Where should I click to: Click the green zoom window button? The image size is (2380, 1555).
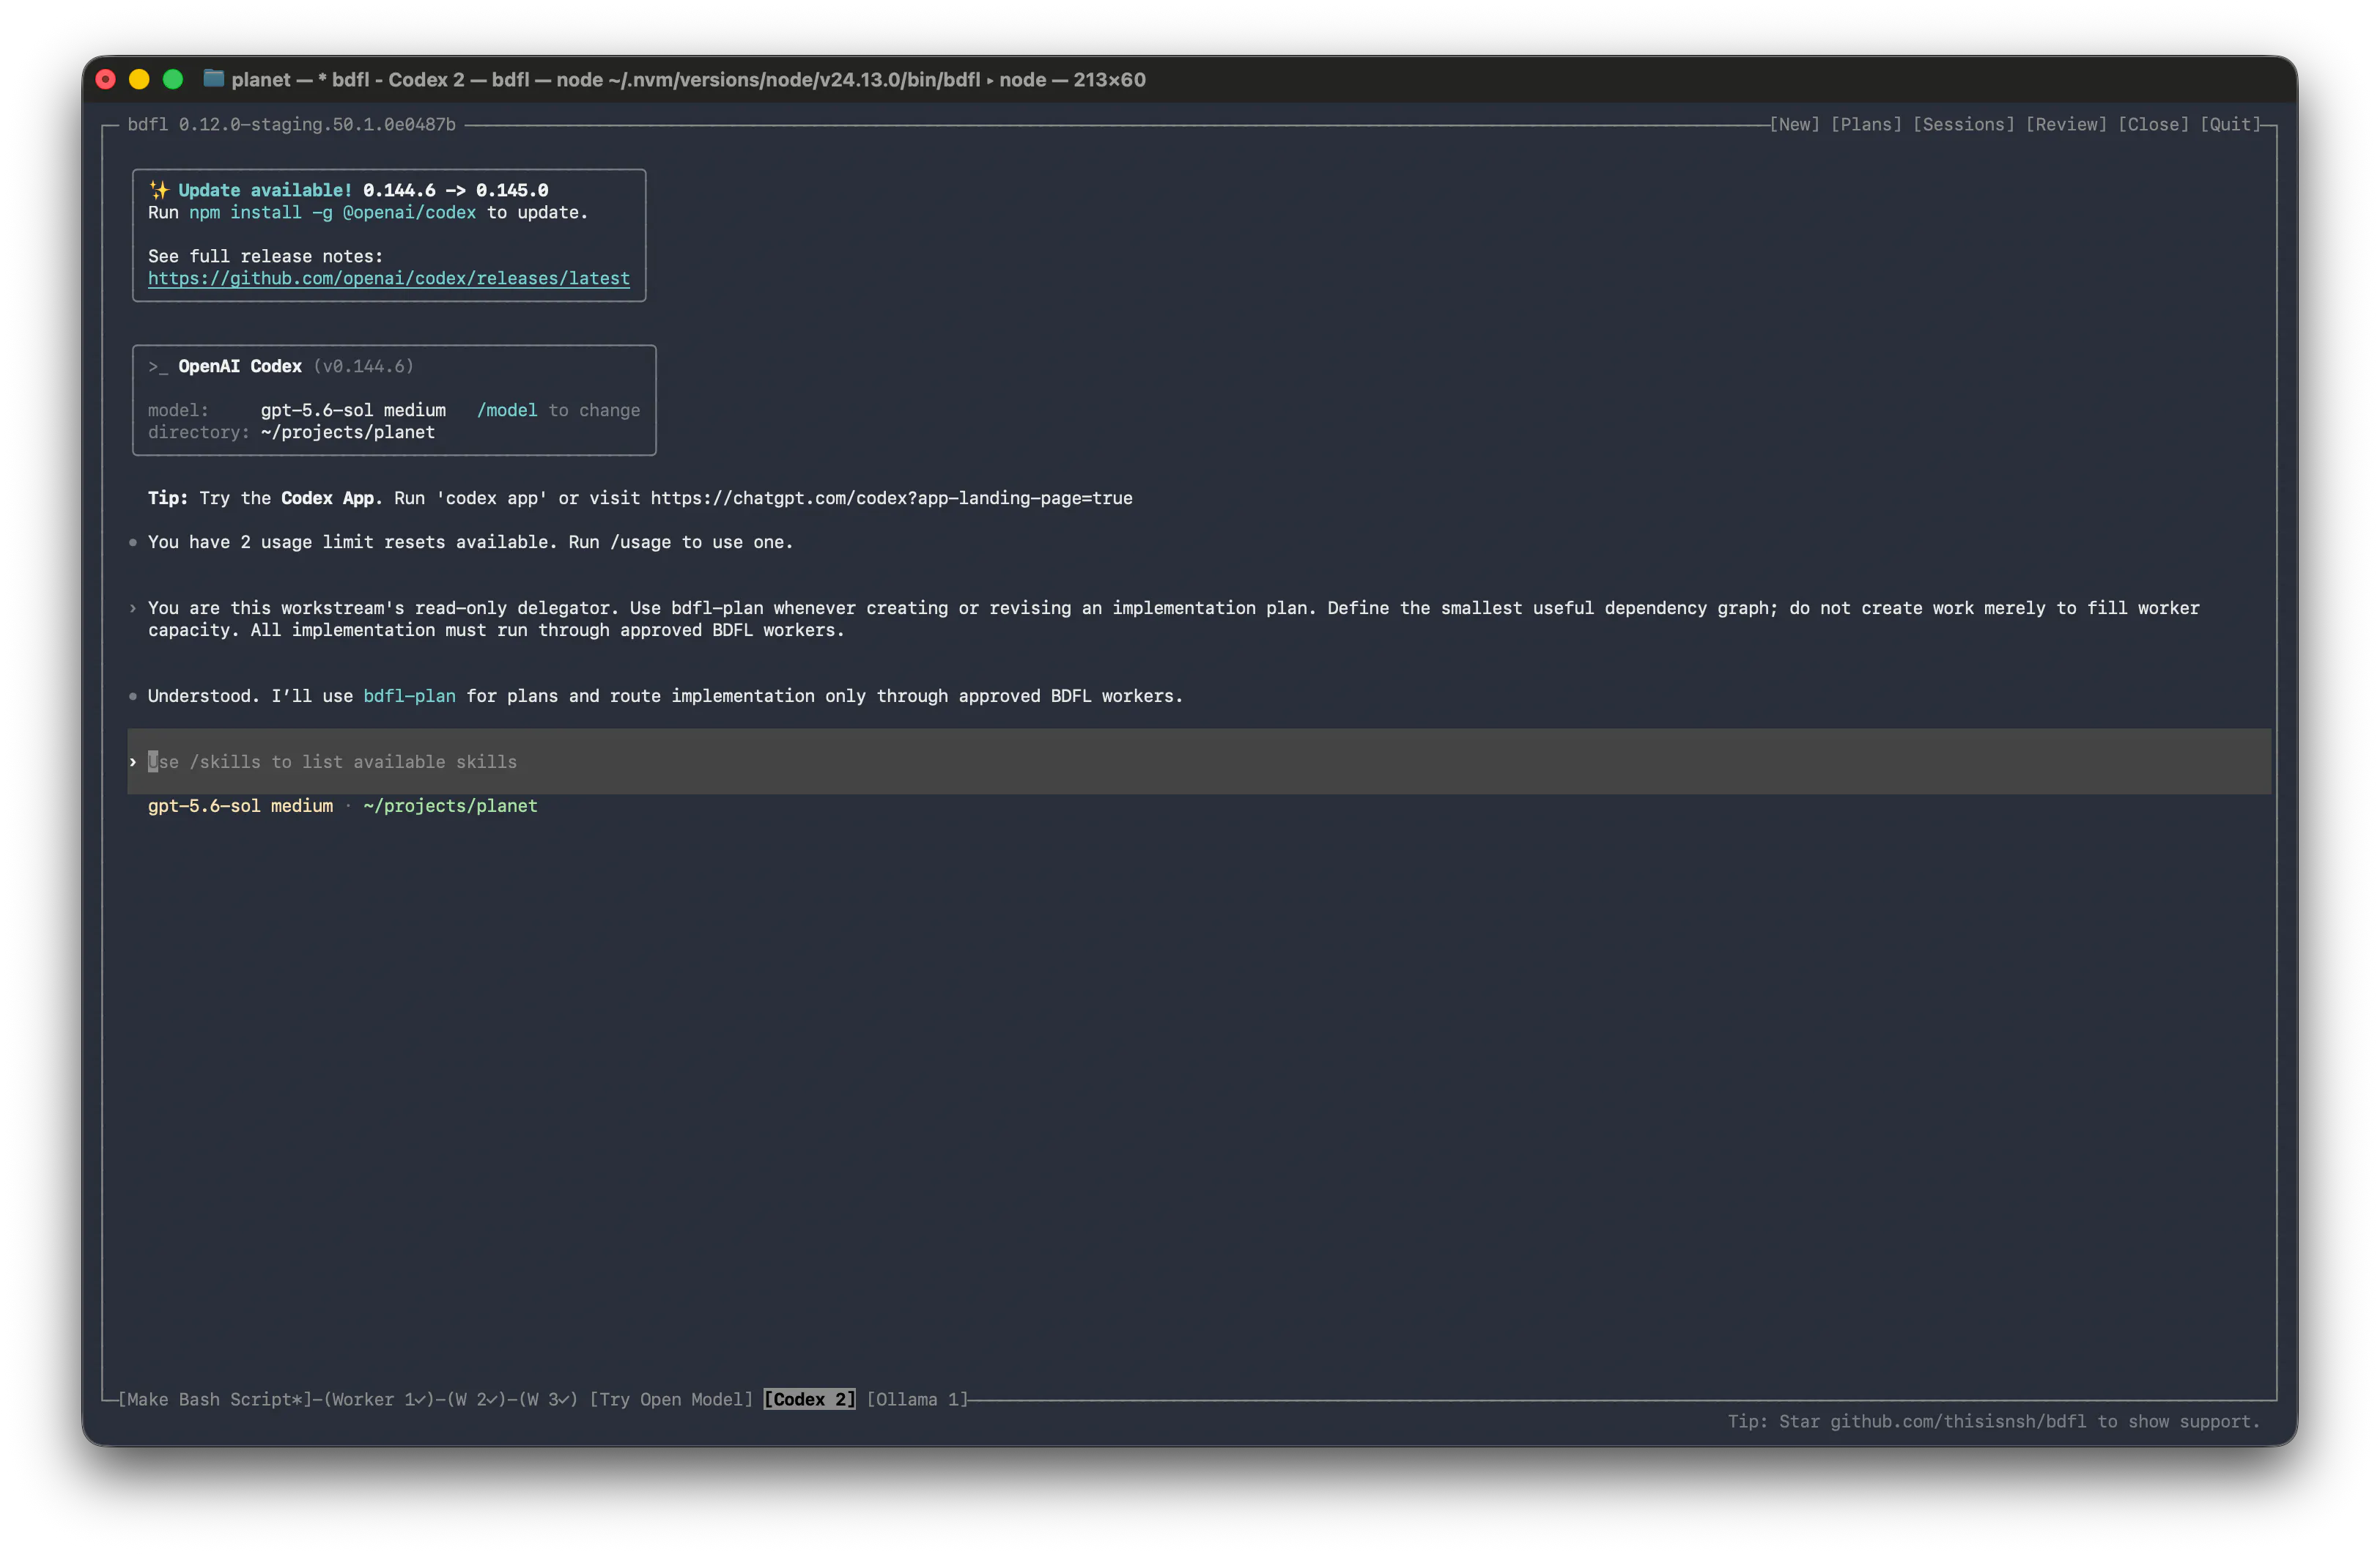[x=173, y=79]
